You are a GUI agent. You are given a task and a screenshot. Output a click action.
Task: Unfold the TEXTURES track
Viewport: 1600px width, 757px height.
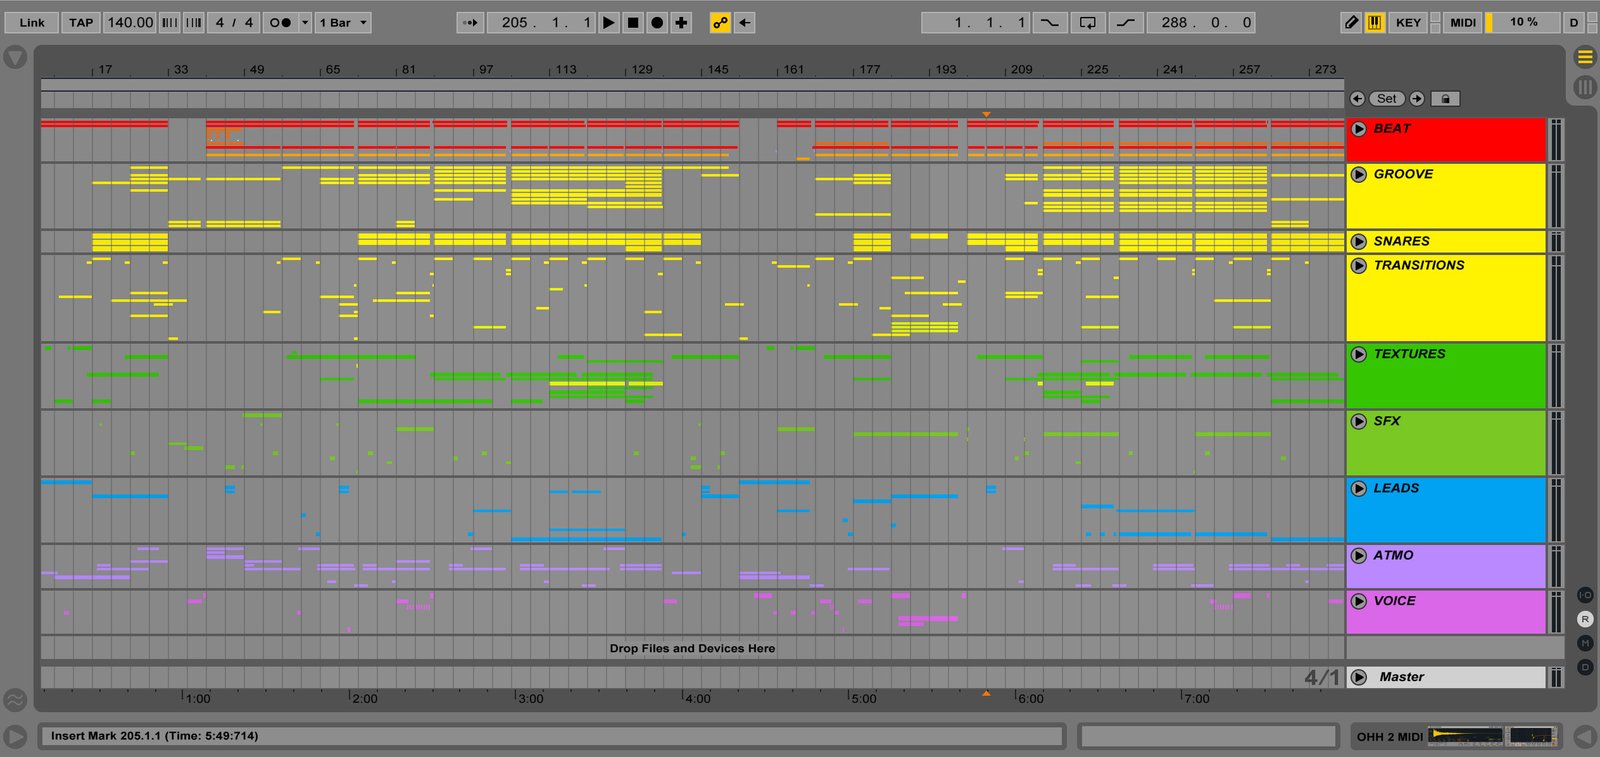1359,354
